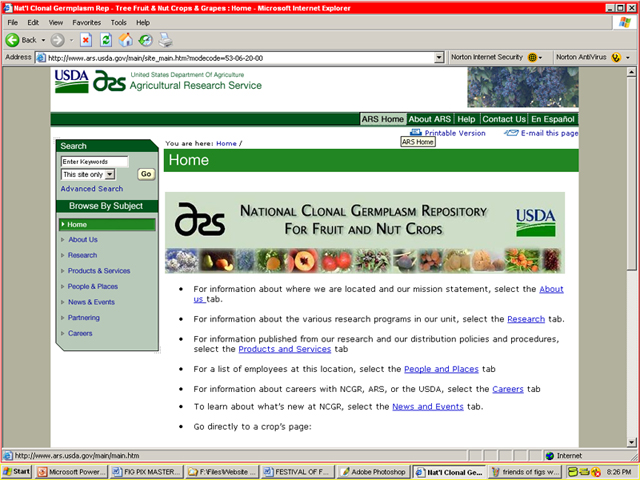This screenshot has width=640, height=480.
Task: Select the En Español navigation tab
Action: tap(553, 119)
